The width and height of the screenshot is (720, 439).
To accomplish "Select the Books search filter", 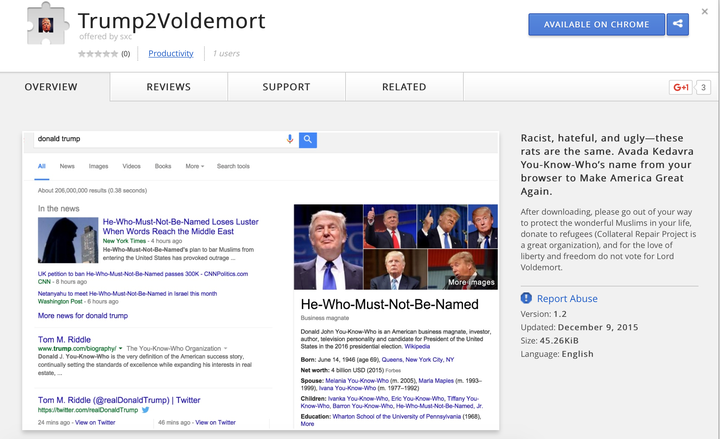I will click(163, 166).
